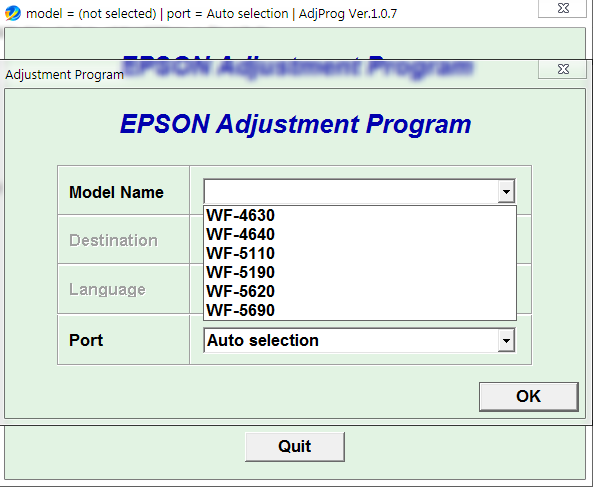Choose WF-5190 in the dropdown list
The height and width of the screenshot is (489, 597).
pyautogui.click(x=359, y=273)
